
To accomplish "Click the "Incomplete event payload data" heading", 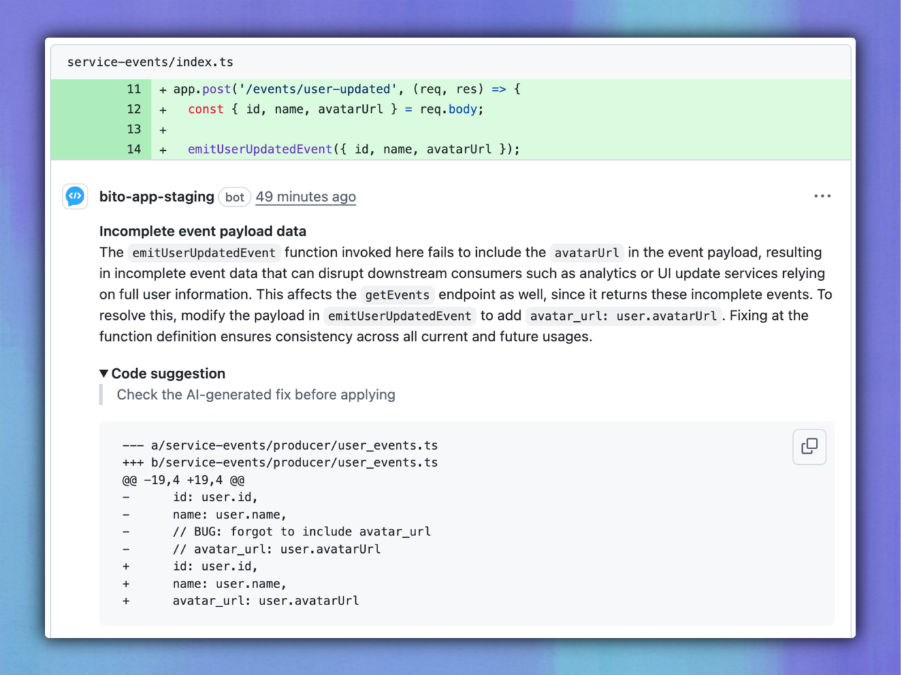I will pyautogui.click(x=203, y=231).
